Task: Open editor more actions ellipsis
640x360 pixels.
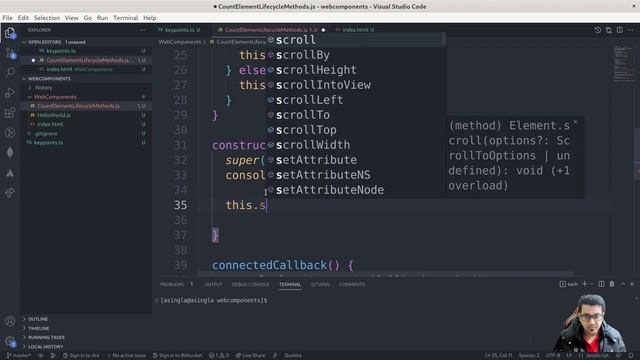Action: (631, 30)
